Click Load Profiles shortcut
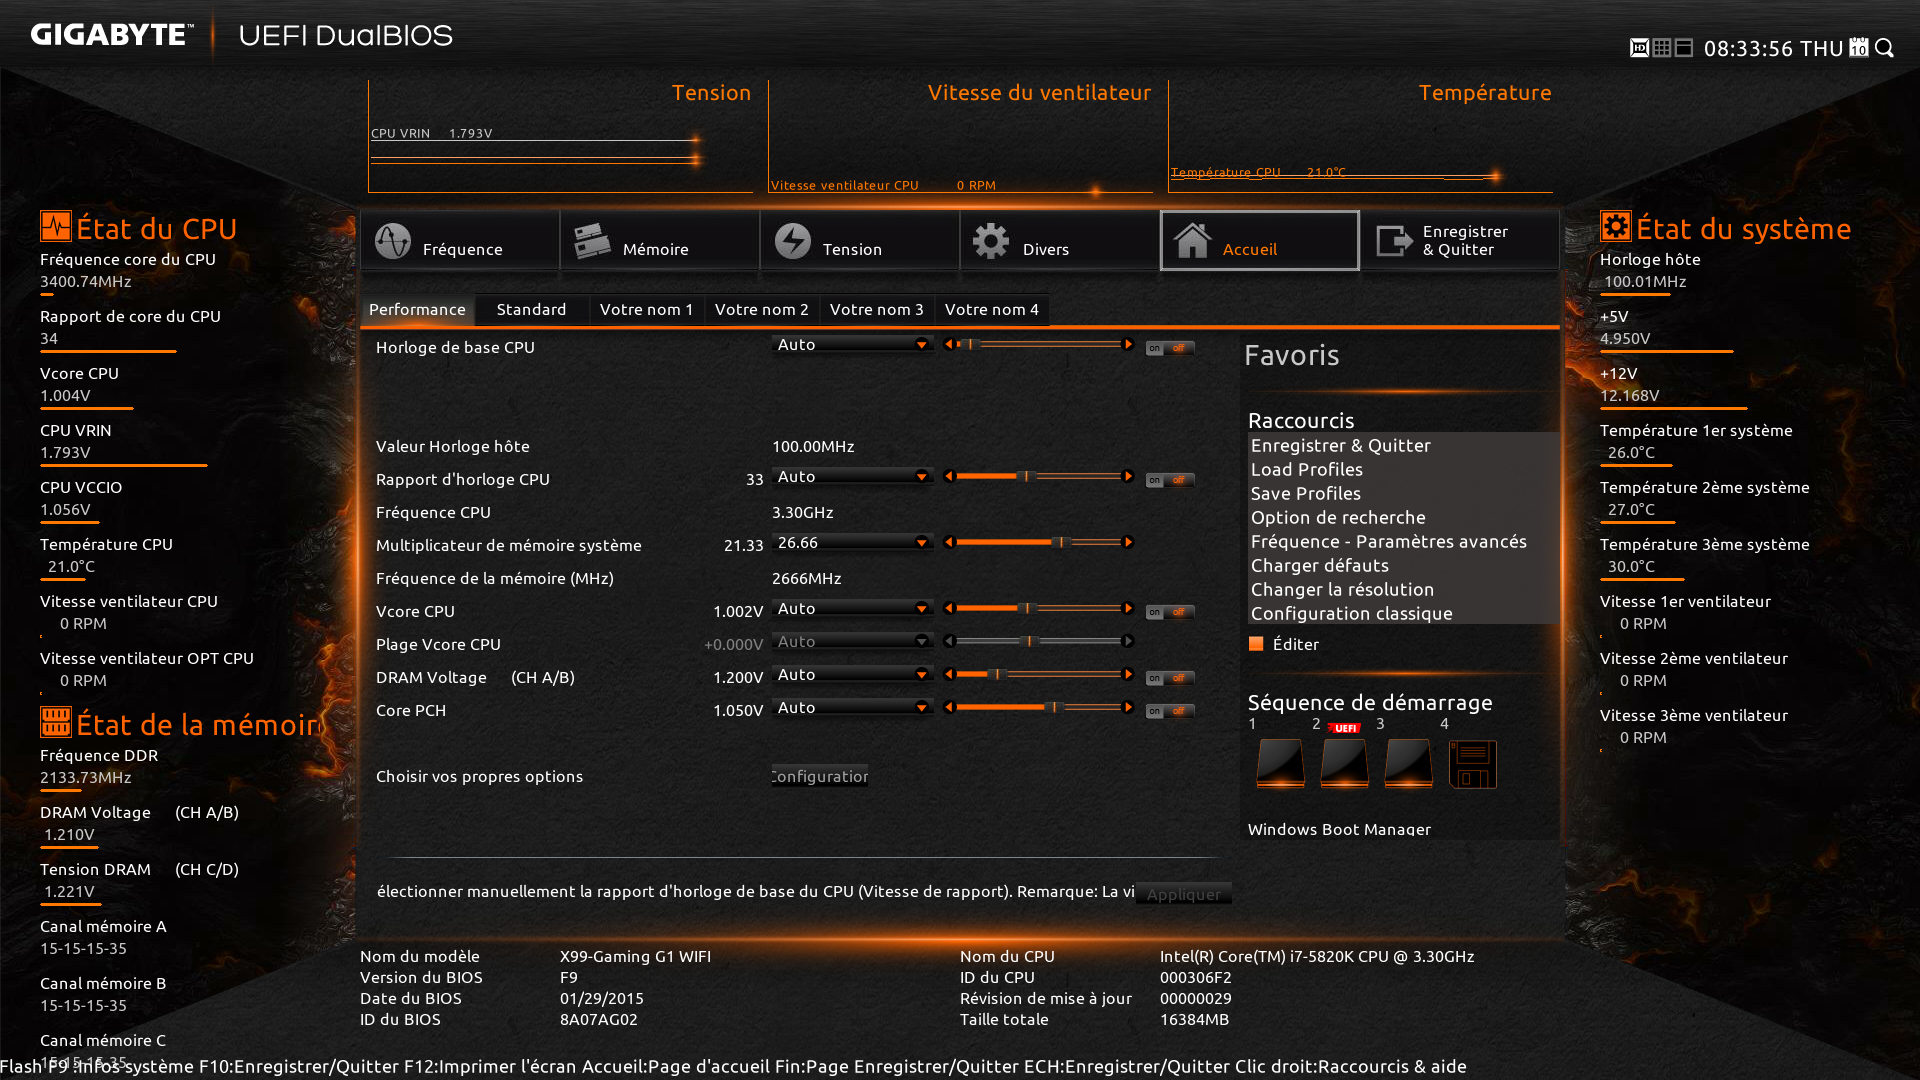 tap(1306, 469)
